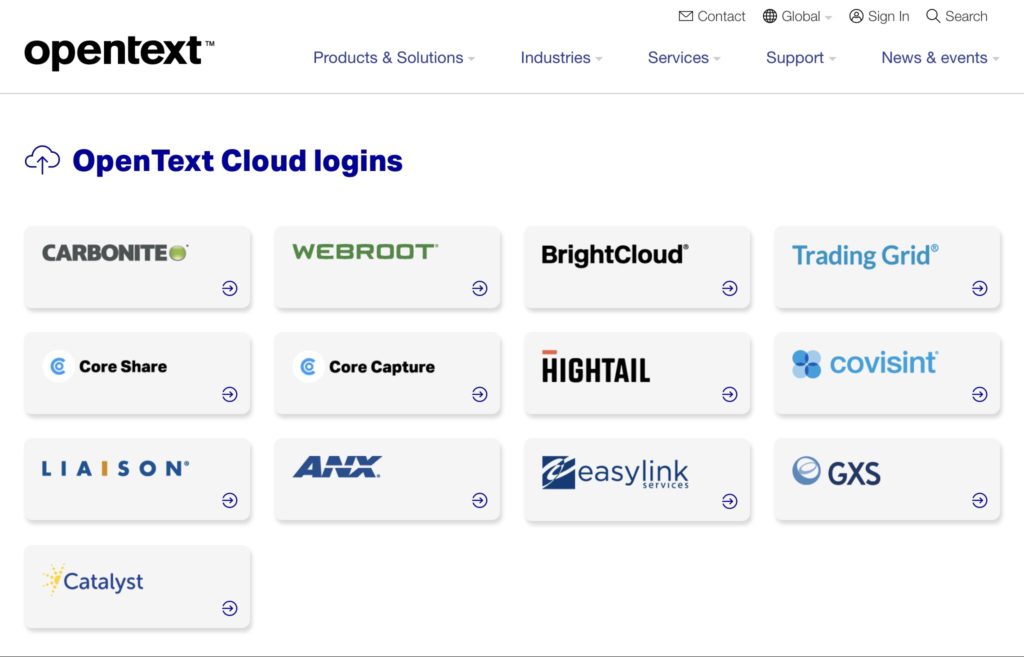Click the user icon beside Sign In
1024x657 pixels.
pyautogui.click(x=856, y=16)
